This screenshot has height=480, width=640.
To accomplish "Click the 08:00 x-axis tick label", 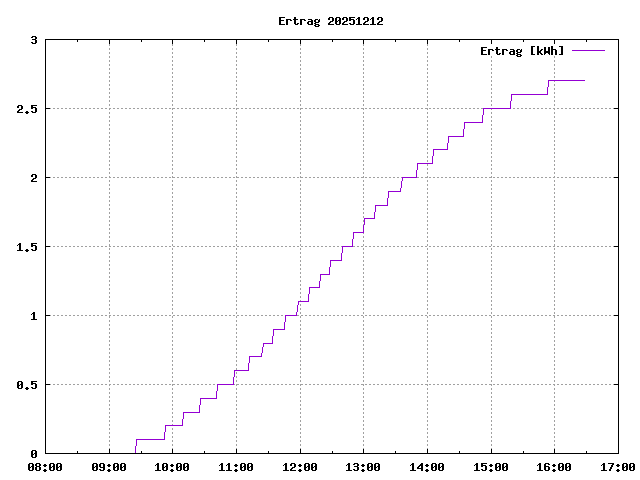I will (x=45, y=467).
